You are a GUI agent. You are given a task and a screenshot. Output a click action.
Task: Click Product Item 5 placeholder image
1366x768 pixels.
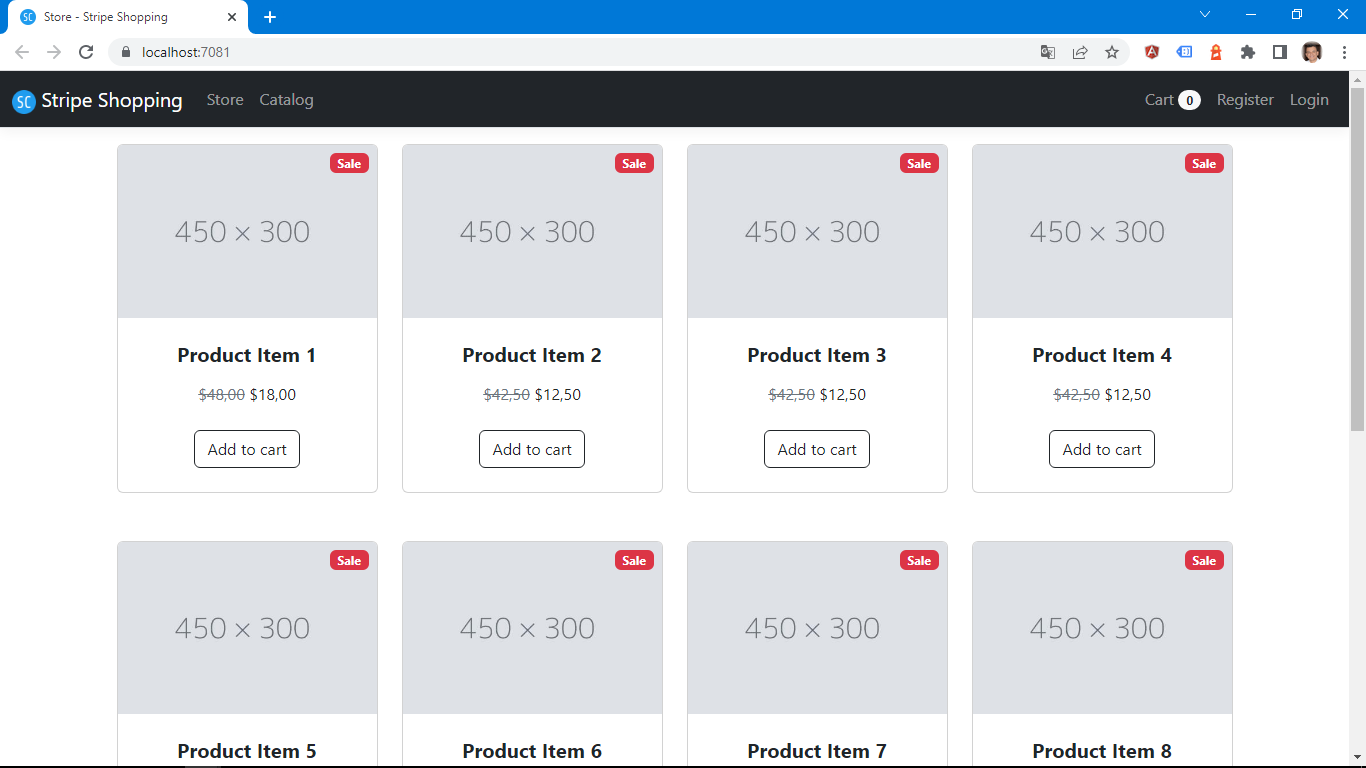click(247, 628)
